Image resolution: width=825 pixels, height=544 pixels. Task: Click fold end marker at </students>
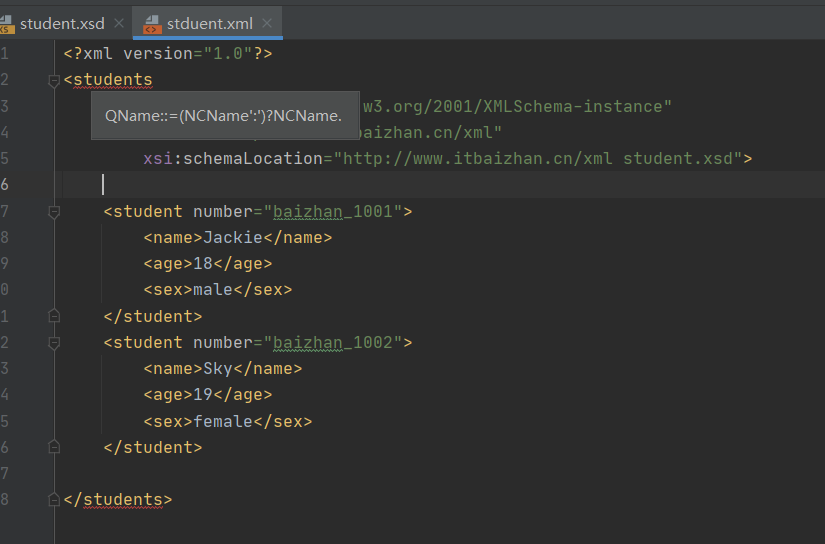54,499
